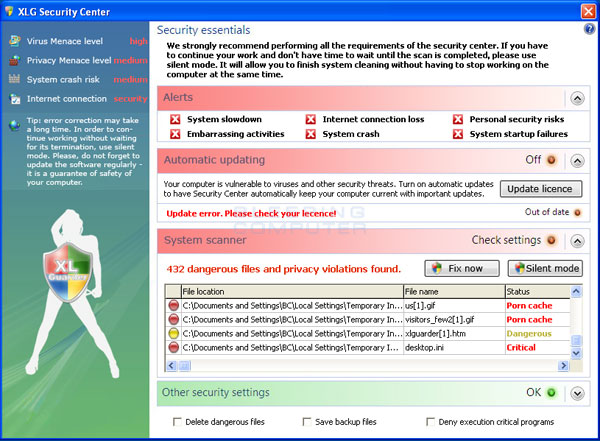Click the red threat icon for desktop.ini
This screenshot has width=600, height=441.
(174, 347)
